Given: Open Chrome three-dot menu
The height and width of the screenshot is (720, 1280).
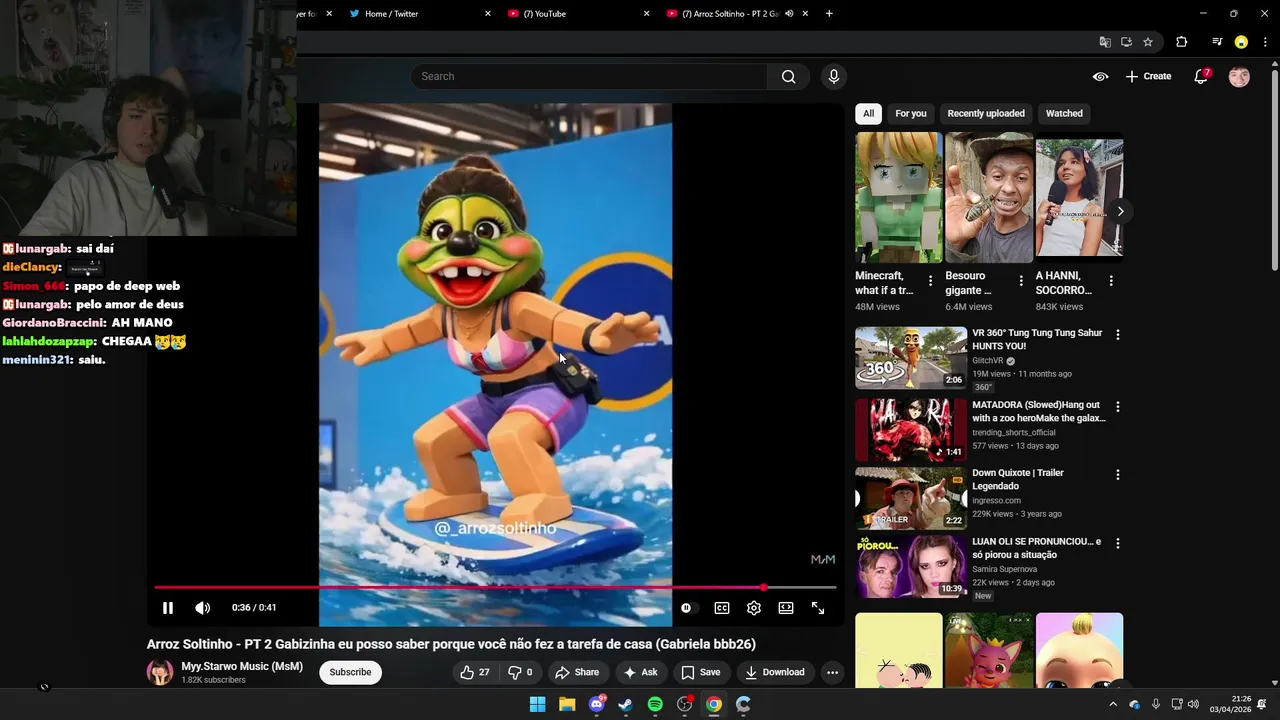Looking at the screenshot, I should point(1265,42).
